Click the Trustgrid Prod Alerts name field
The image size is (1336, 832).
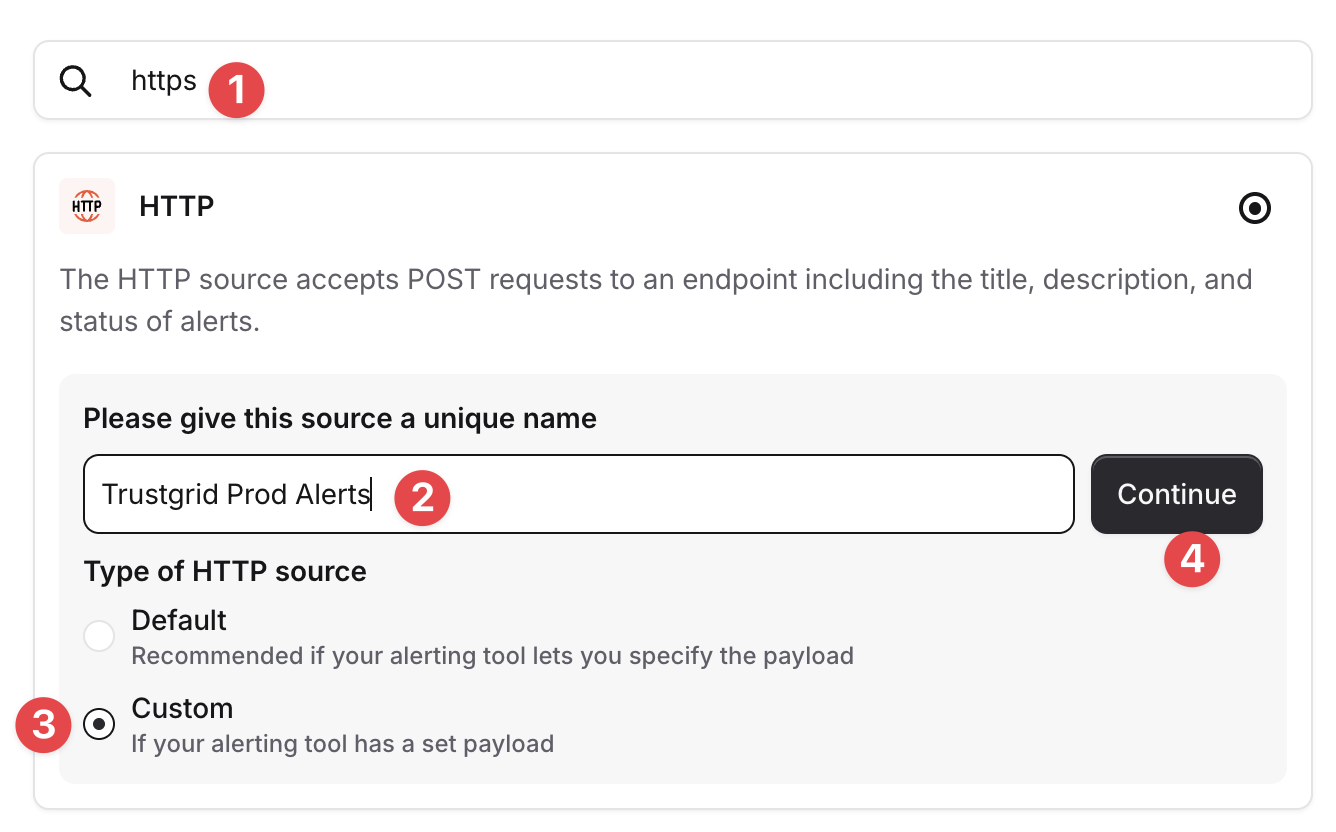579,494
